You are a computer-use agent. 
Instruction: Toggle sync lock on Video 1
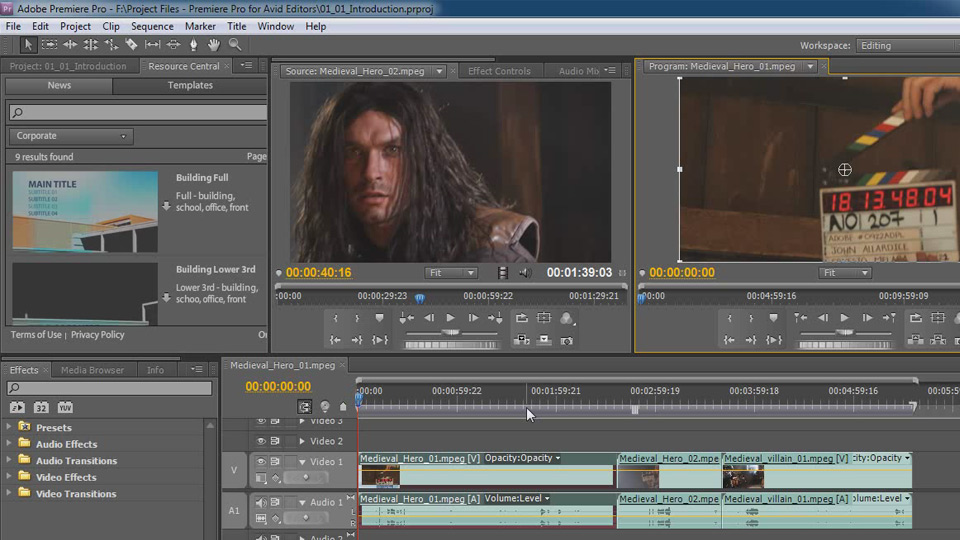275,461
